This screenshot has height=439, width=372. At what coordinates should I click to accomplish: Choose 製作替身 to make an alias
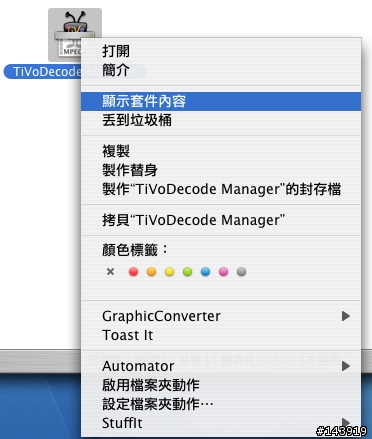click(x=221, y=170)
